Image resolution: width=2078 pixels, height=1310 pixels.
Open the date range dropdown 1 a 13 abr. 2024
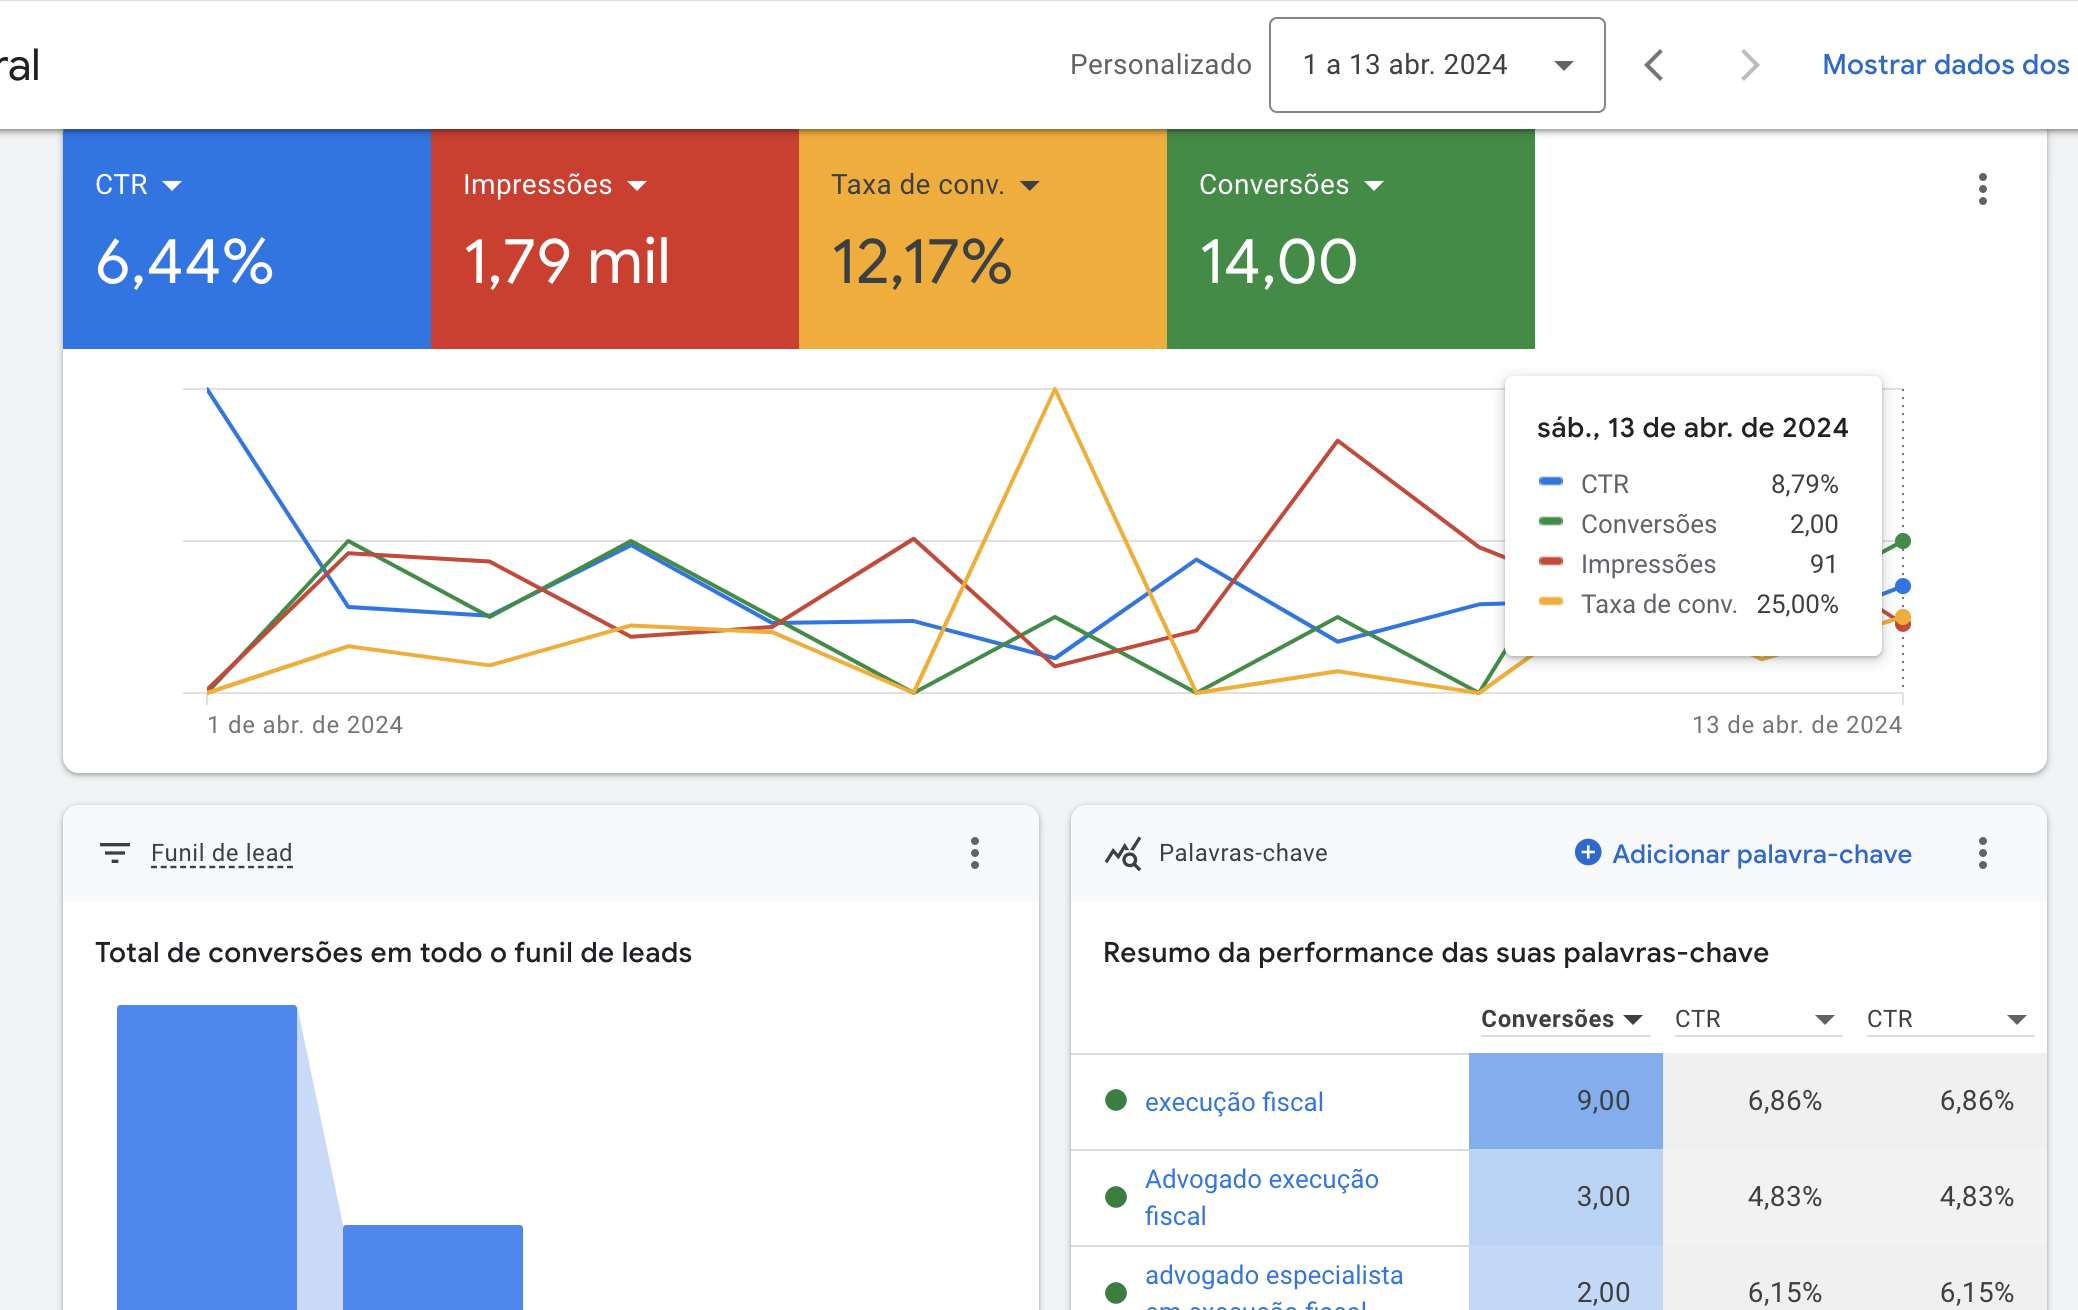(x=1436, y=65)
